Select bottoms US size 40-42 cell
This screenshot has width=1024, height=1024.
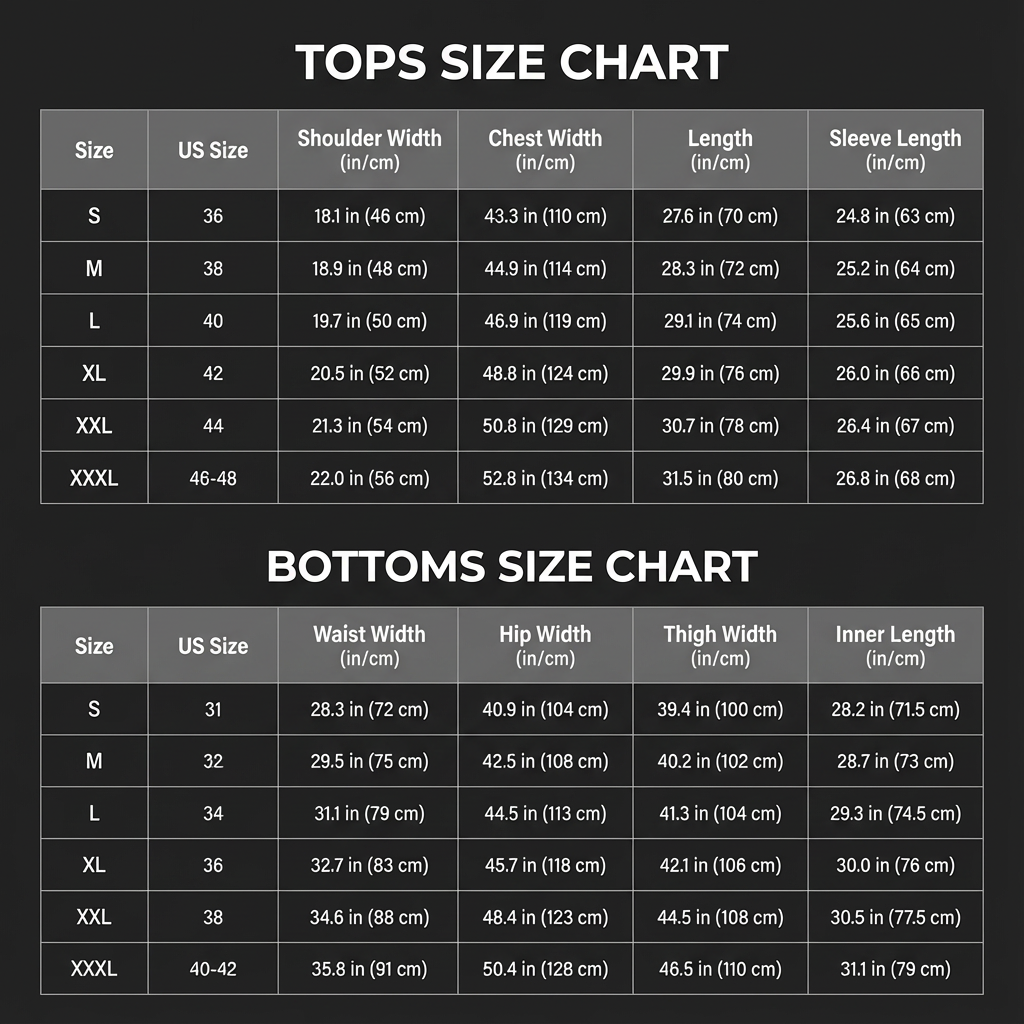[x=213, y=969]
